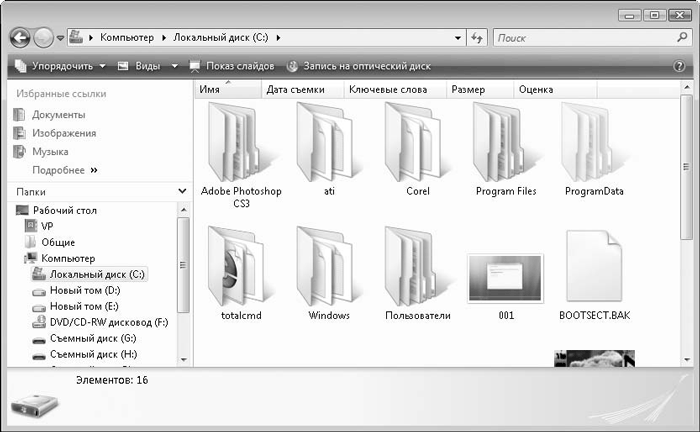Click Запись на оптический диск
700x432 pixels.
coord(359,66)
